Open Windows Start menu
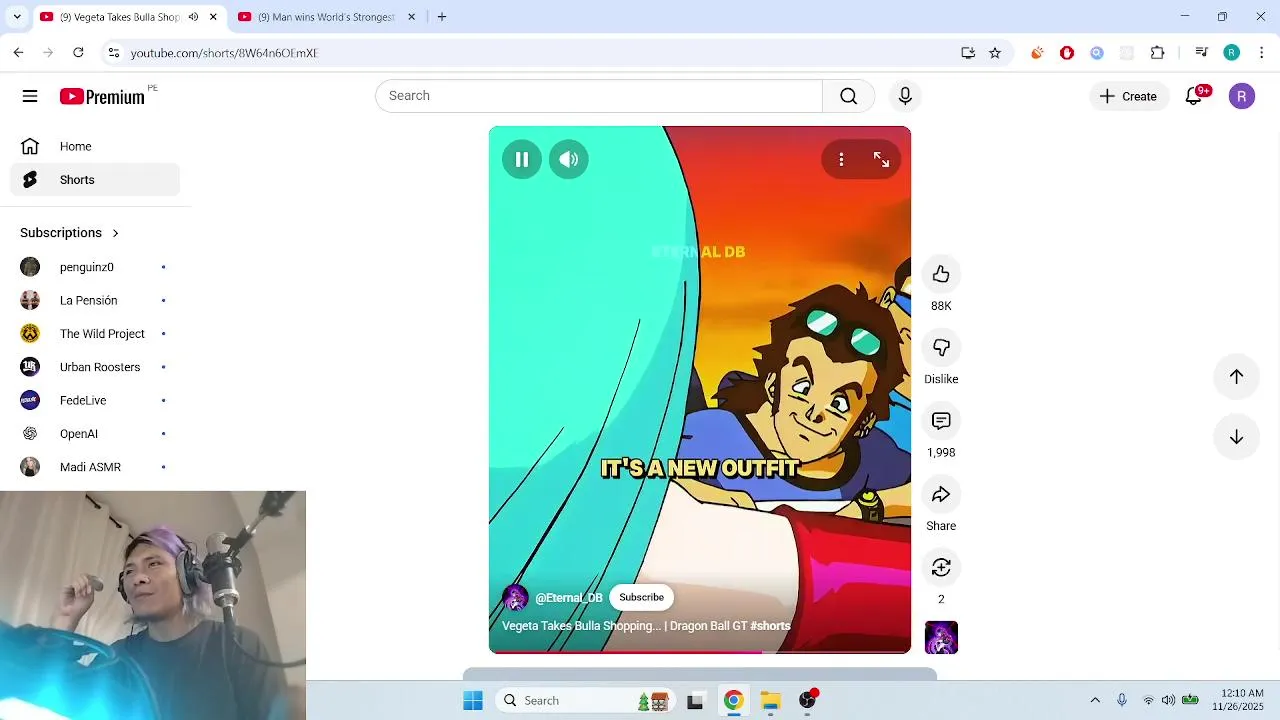 473,701
